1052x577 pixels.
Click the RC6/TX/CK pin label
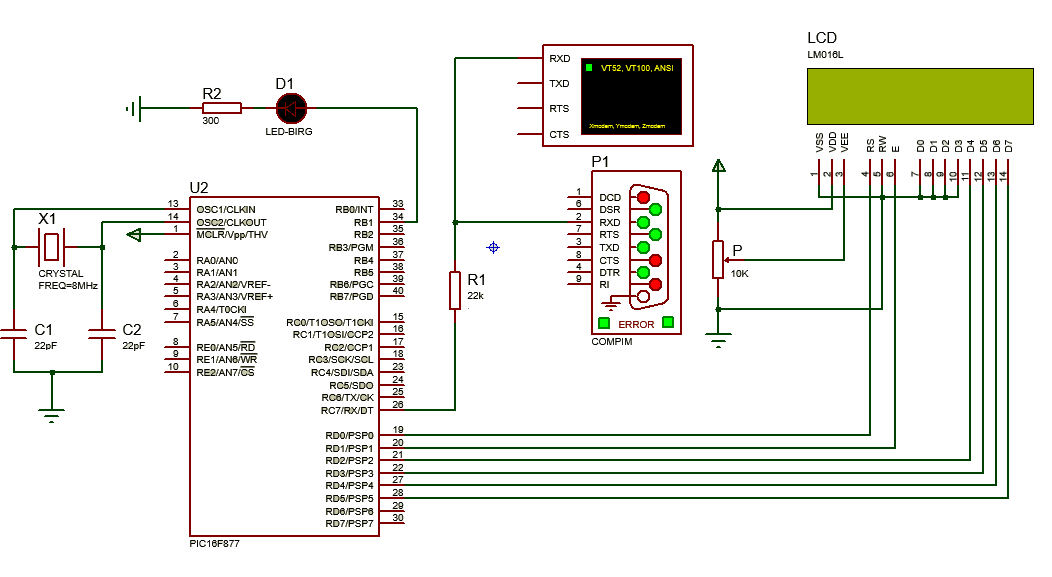348,397
